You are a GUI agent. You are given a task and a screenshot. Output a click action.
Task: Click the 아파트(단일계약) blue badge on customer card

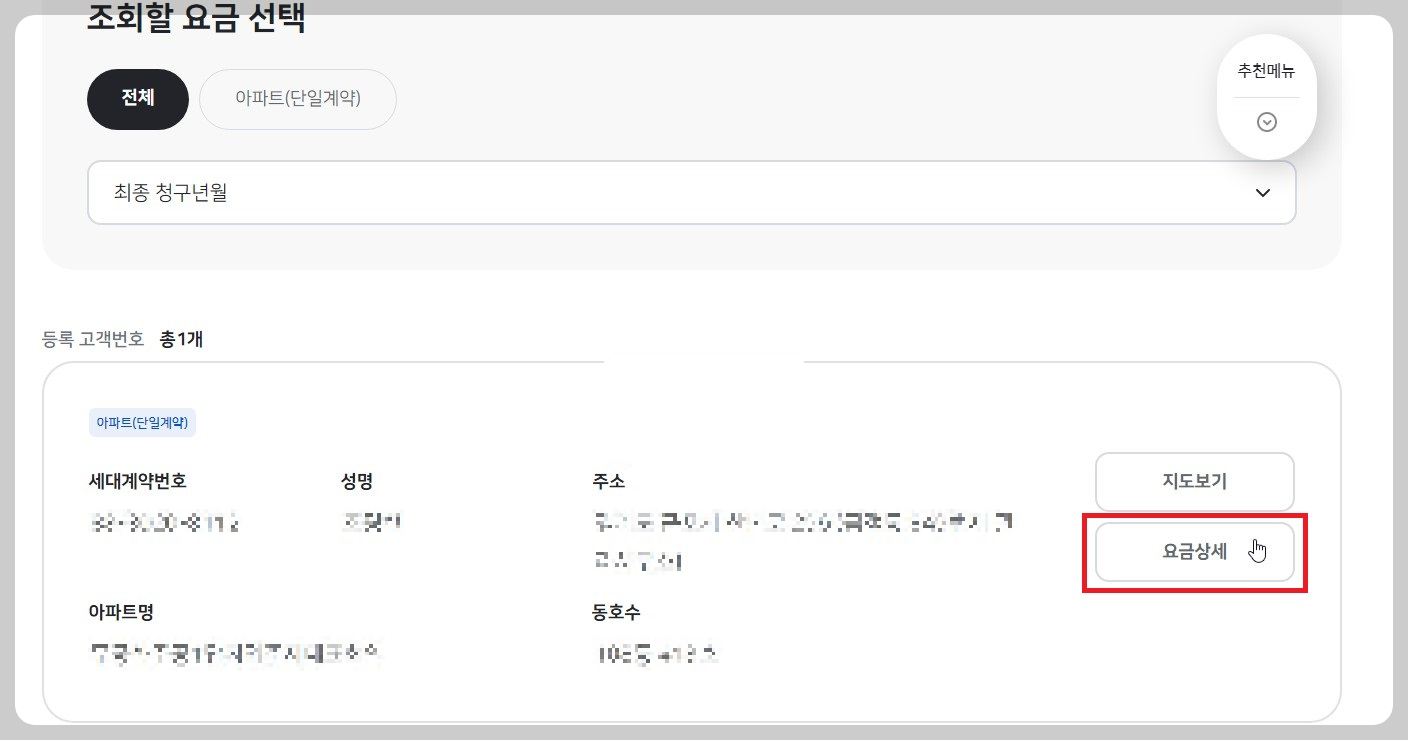(143, 422)
